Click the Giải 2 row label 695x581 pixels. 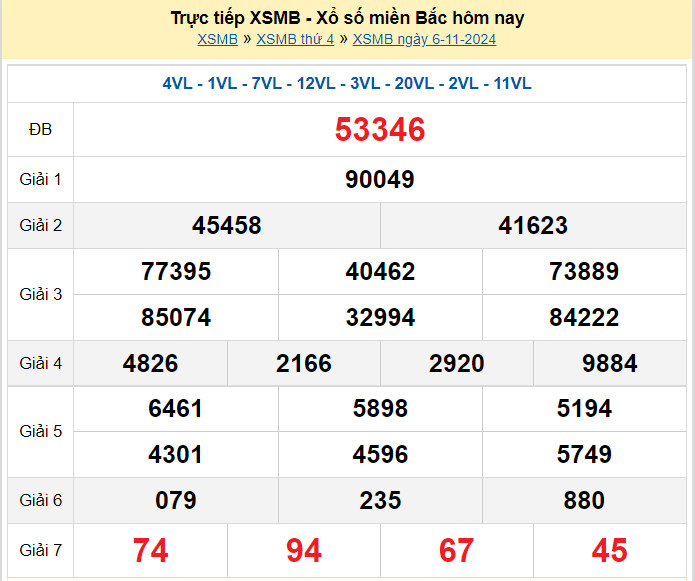coord(40,225)
